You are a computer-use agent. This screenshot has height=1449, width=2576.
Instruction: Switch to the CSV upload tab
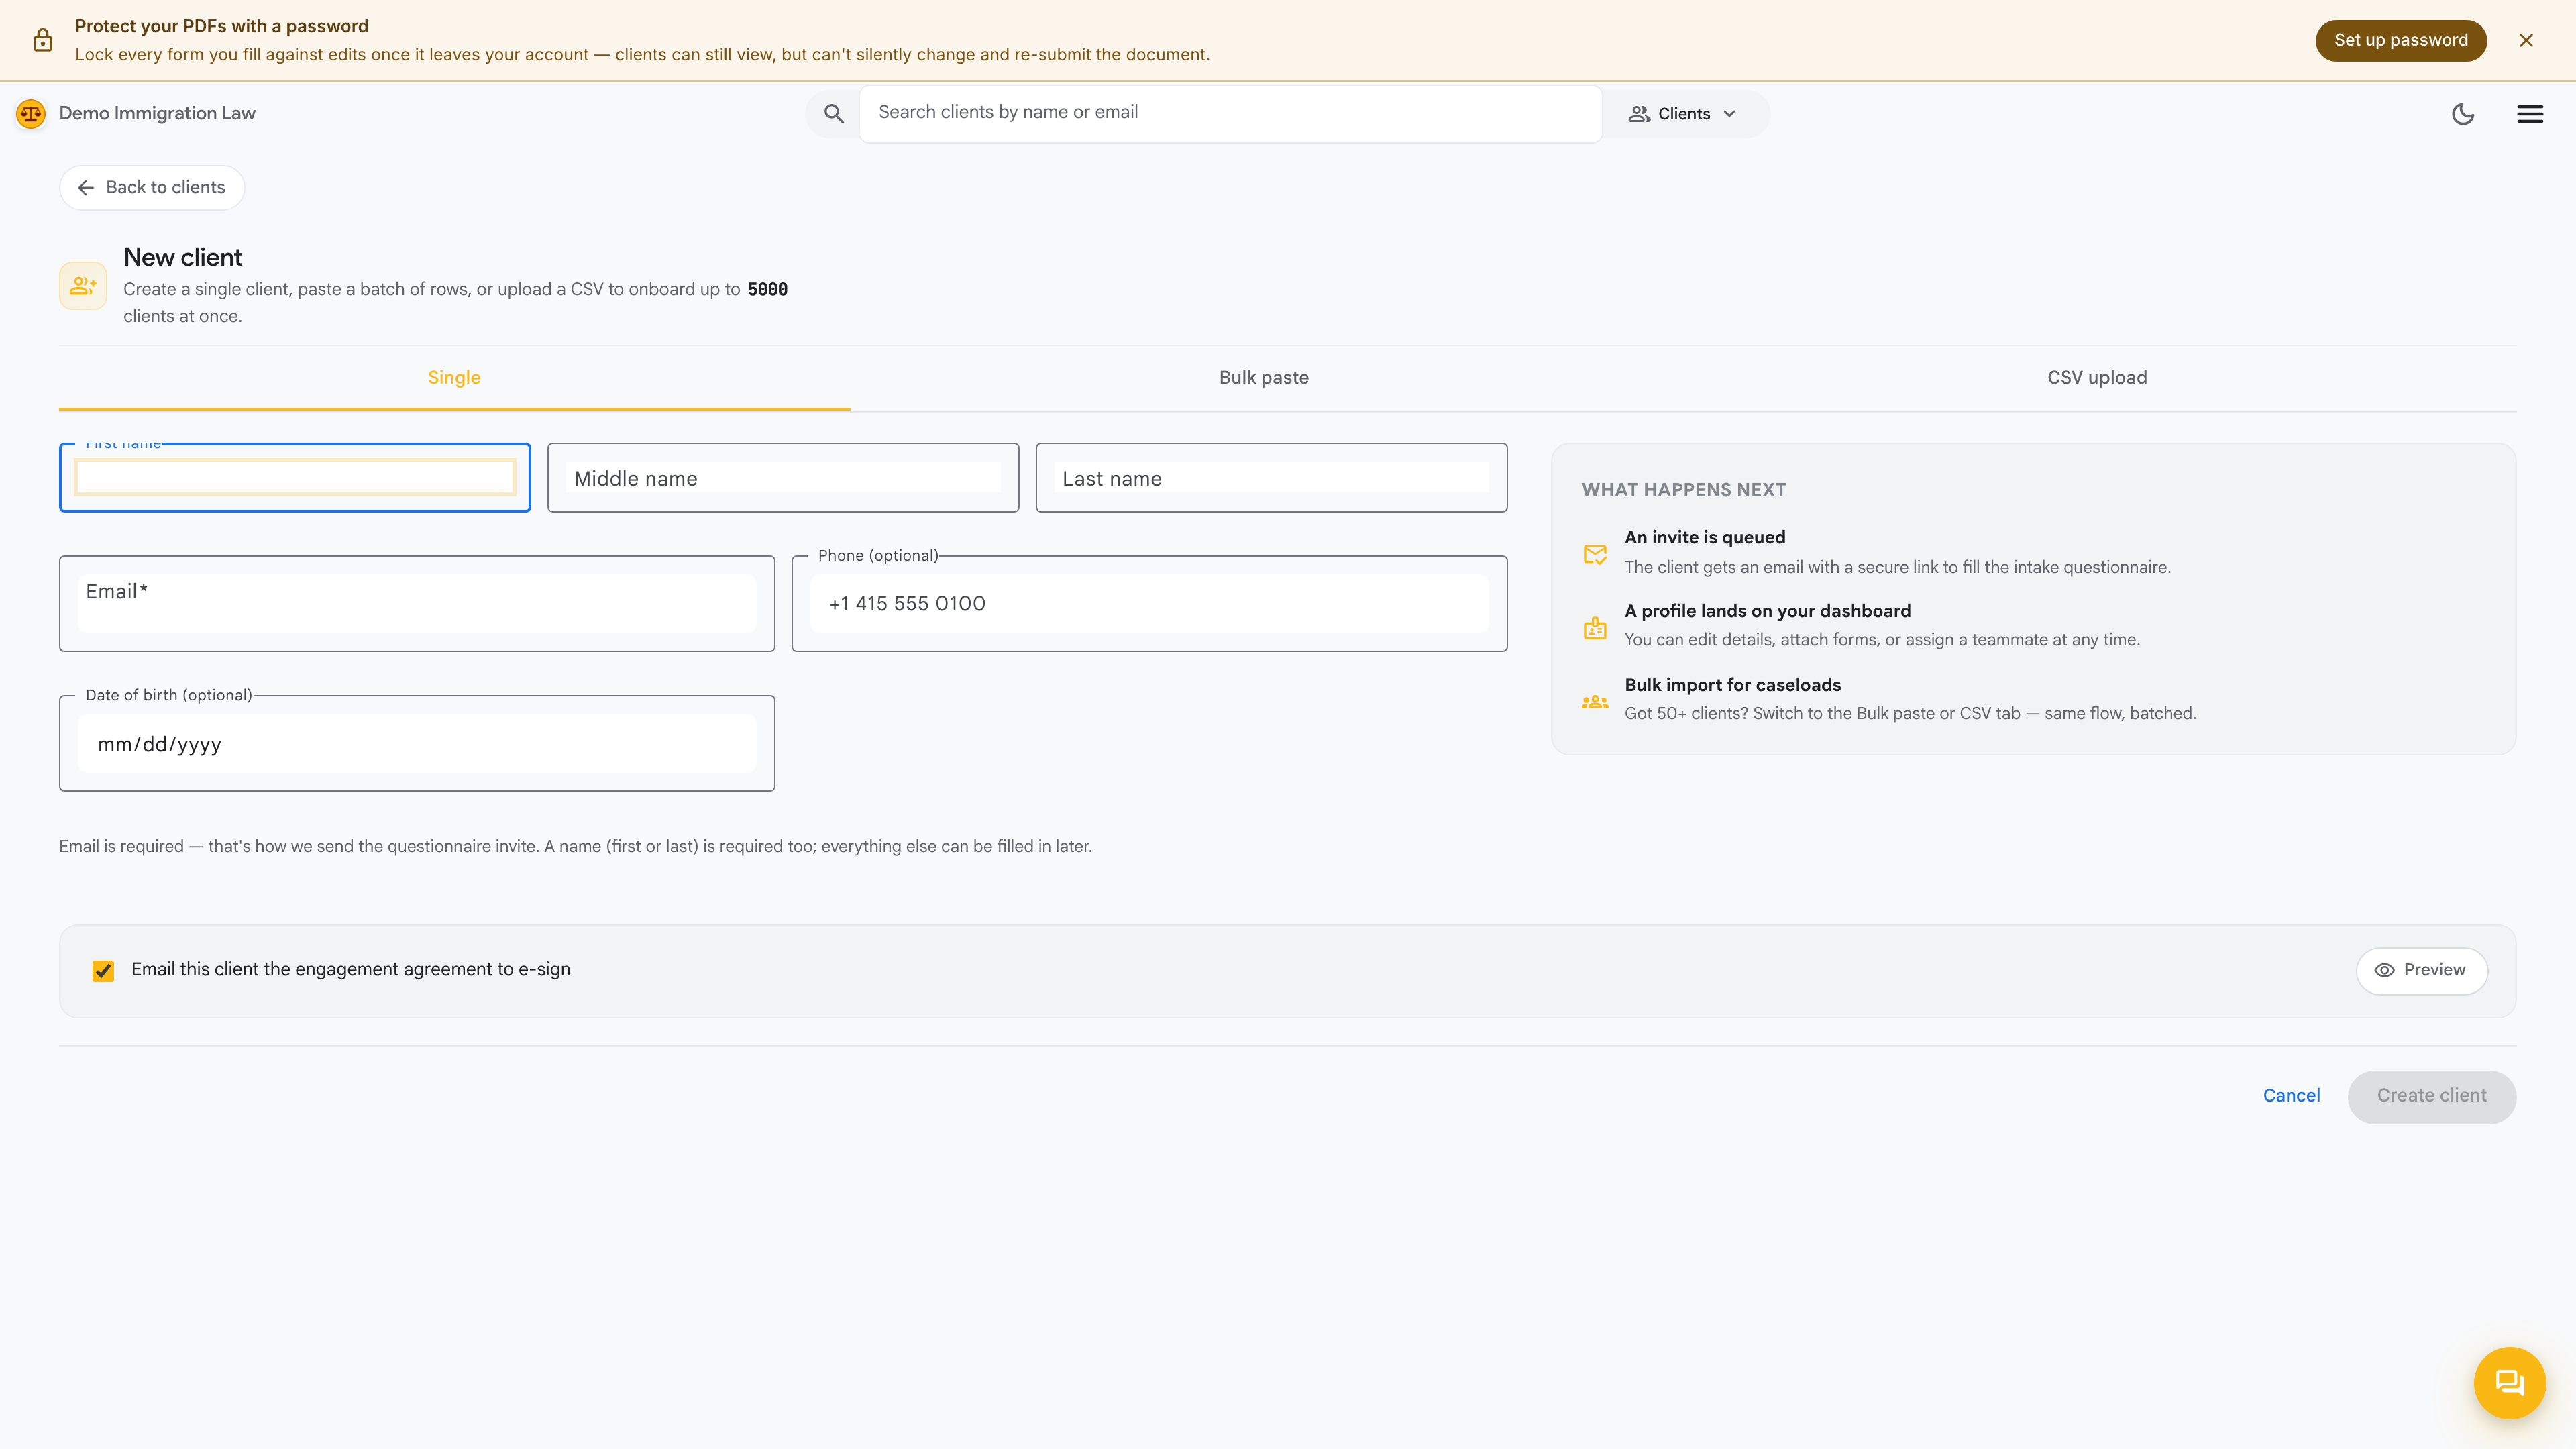click(2096, 378)
